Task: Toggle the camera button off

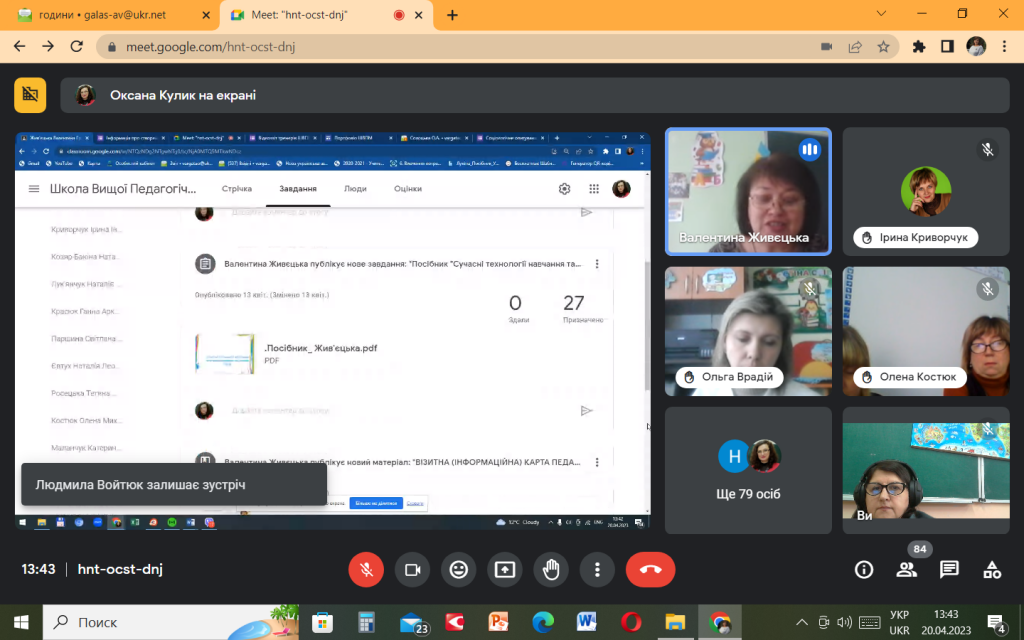Action: pyautogui.click(x=413, y=569)
